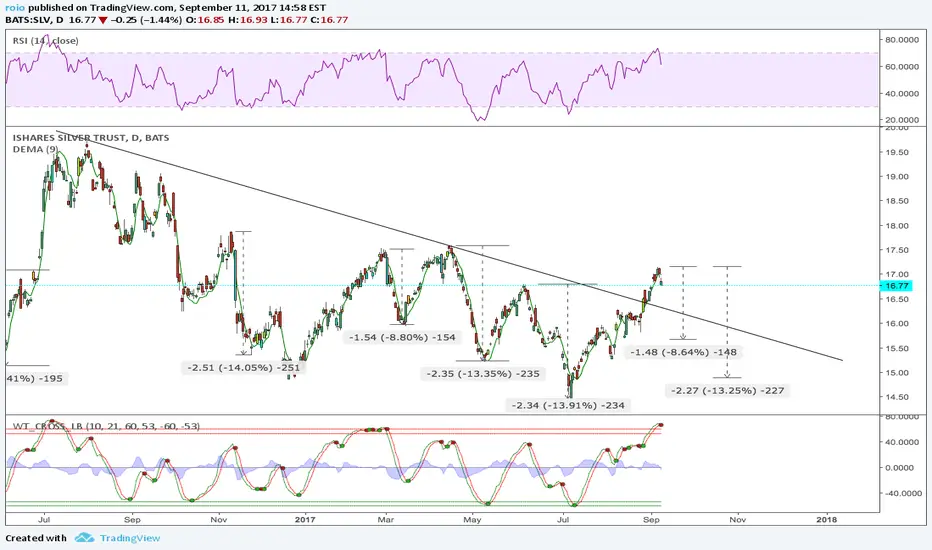Click the 19.50 price axis label
The image size is (932, 550).
point(896,152)
